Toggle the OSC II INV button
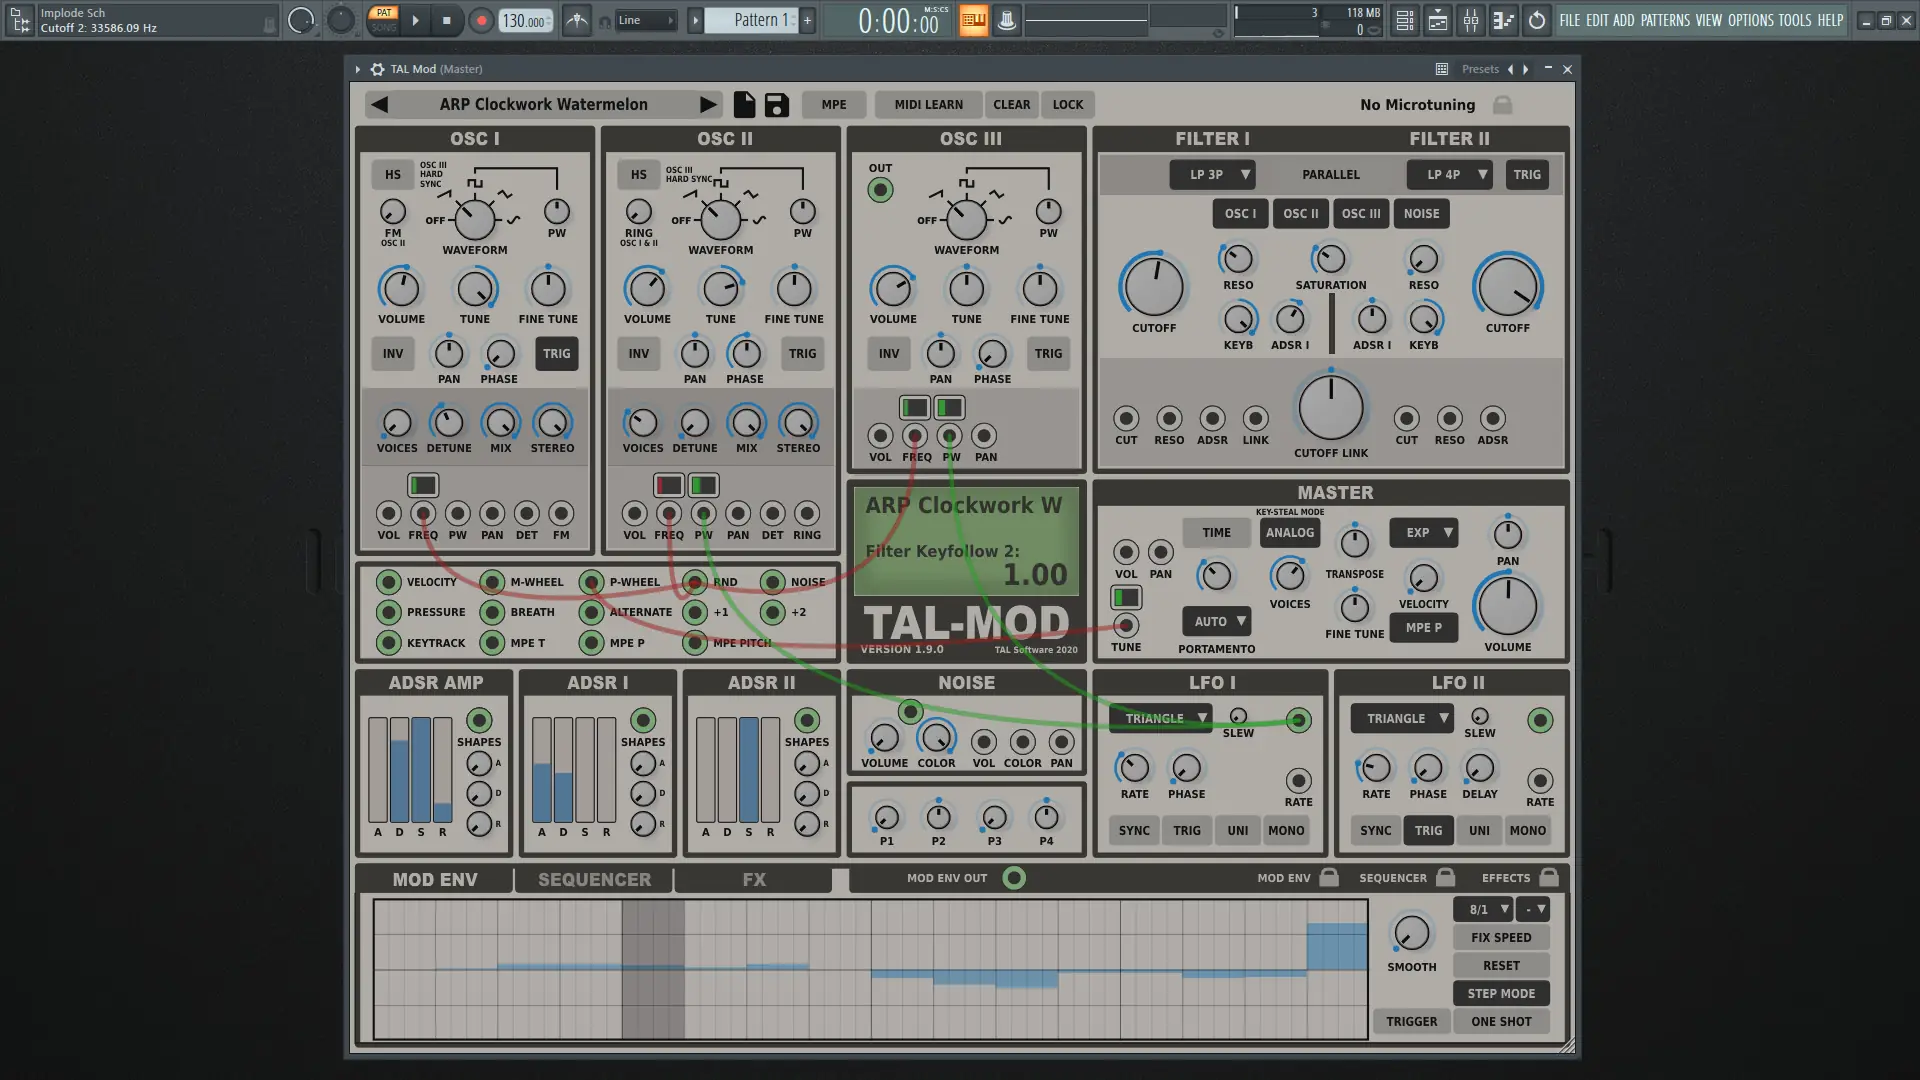The width and height of the screenshot is (1920, 1080). click(638, 353)
